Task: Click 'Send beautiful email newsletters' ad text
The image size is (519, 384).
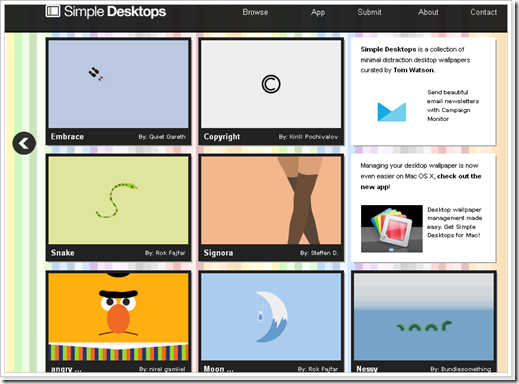Action: coord(453,105)
